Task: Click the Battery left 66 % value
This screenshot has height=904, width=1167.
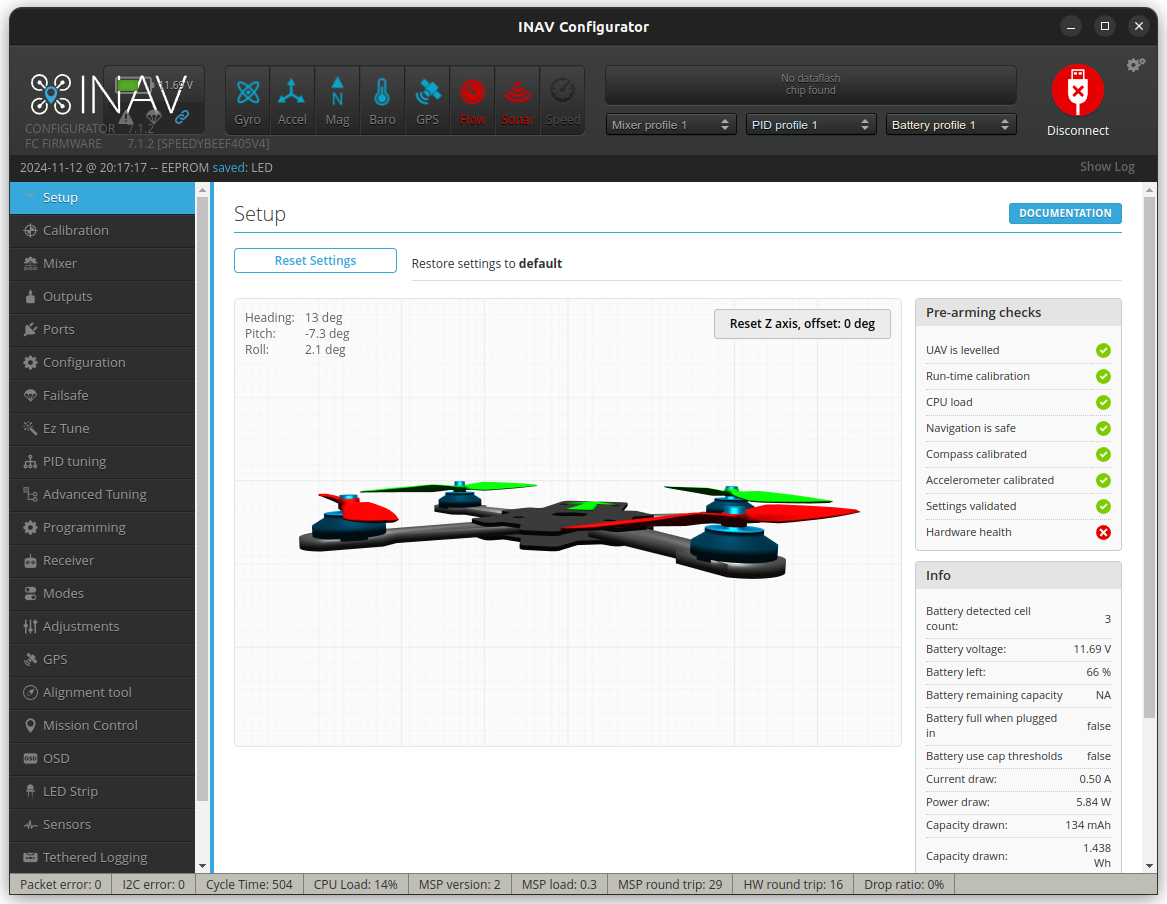Action: point(1098,673)
